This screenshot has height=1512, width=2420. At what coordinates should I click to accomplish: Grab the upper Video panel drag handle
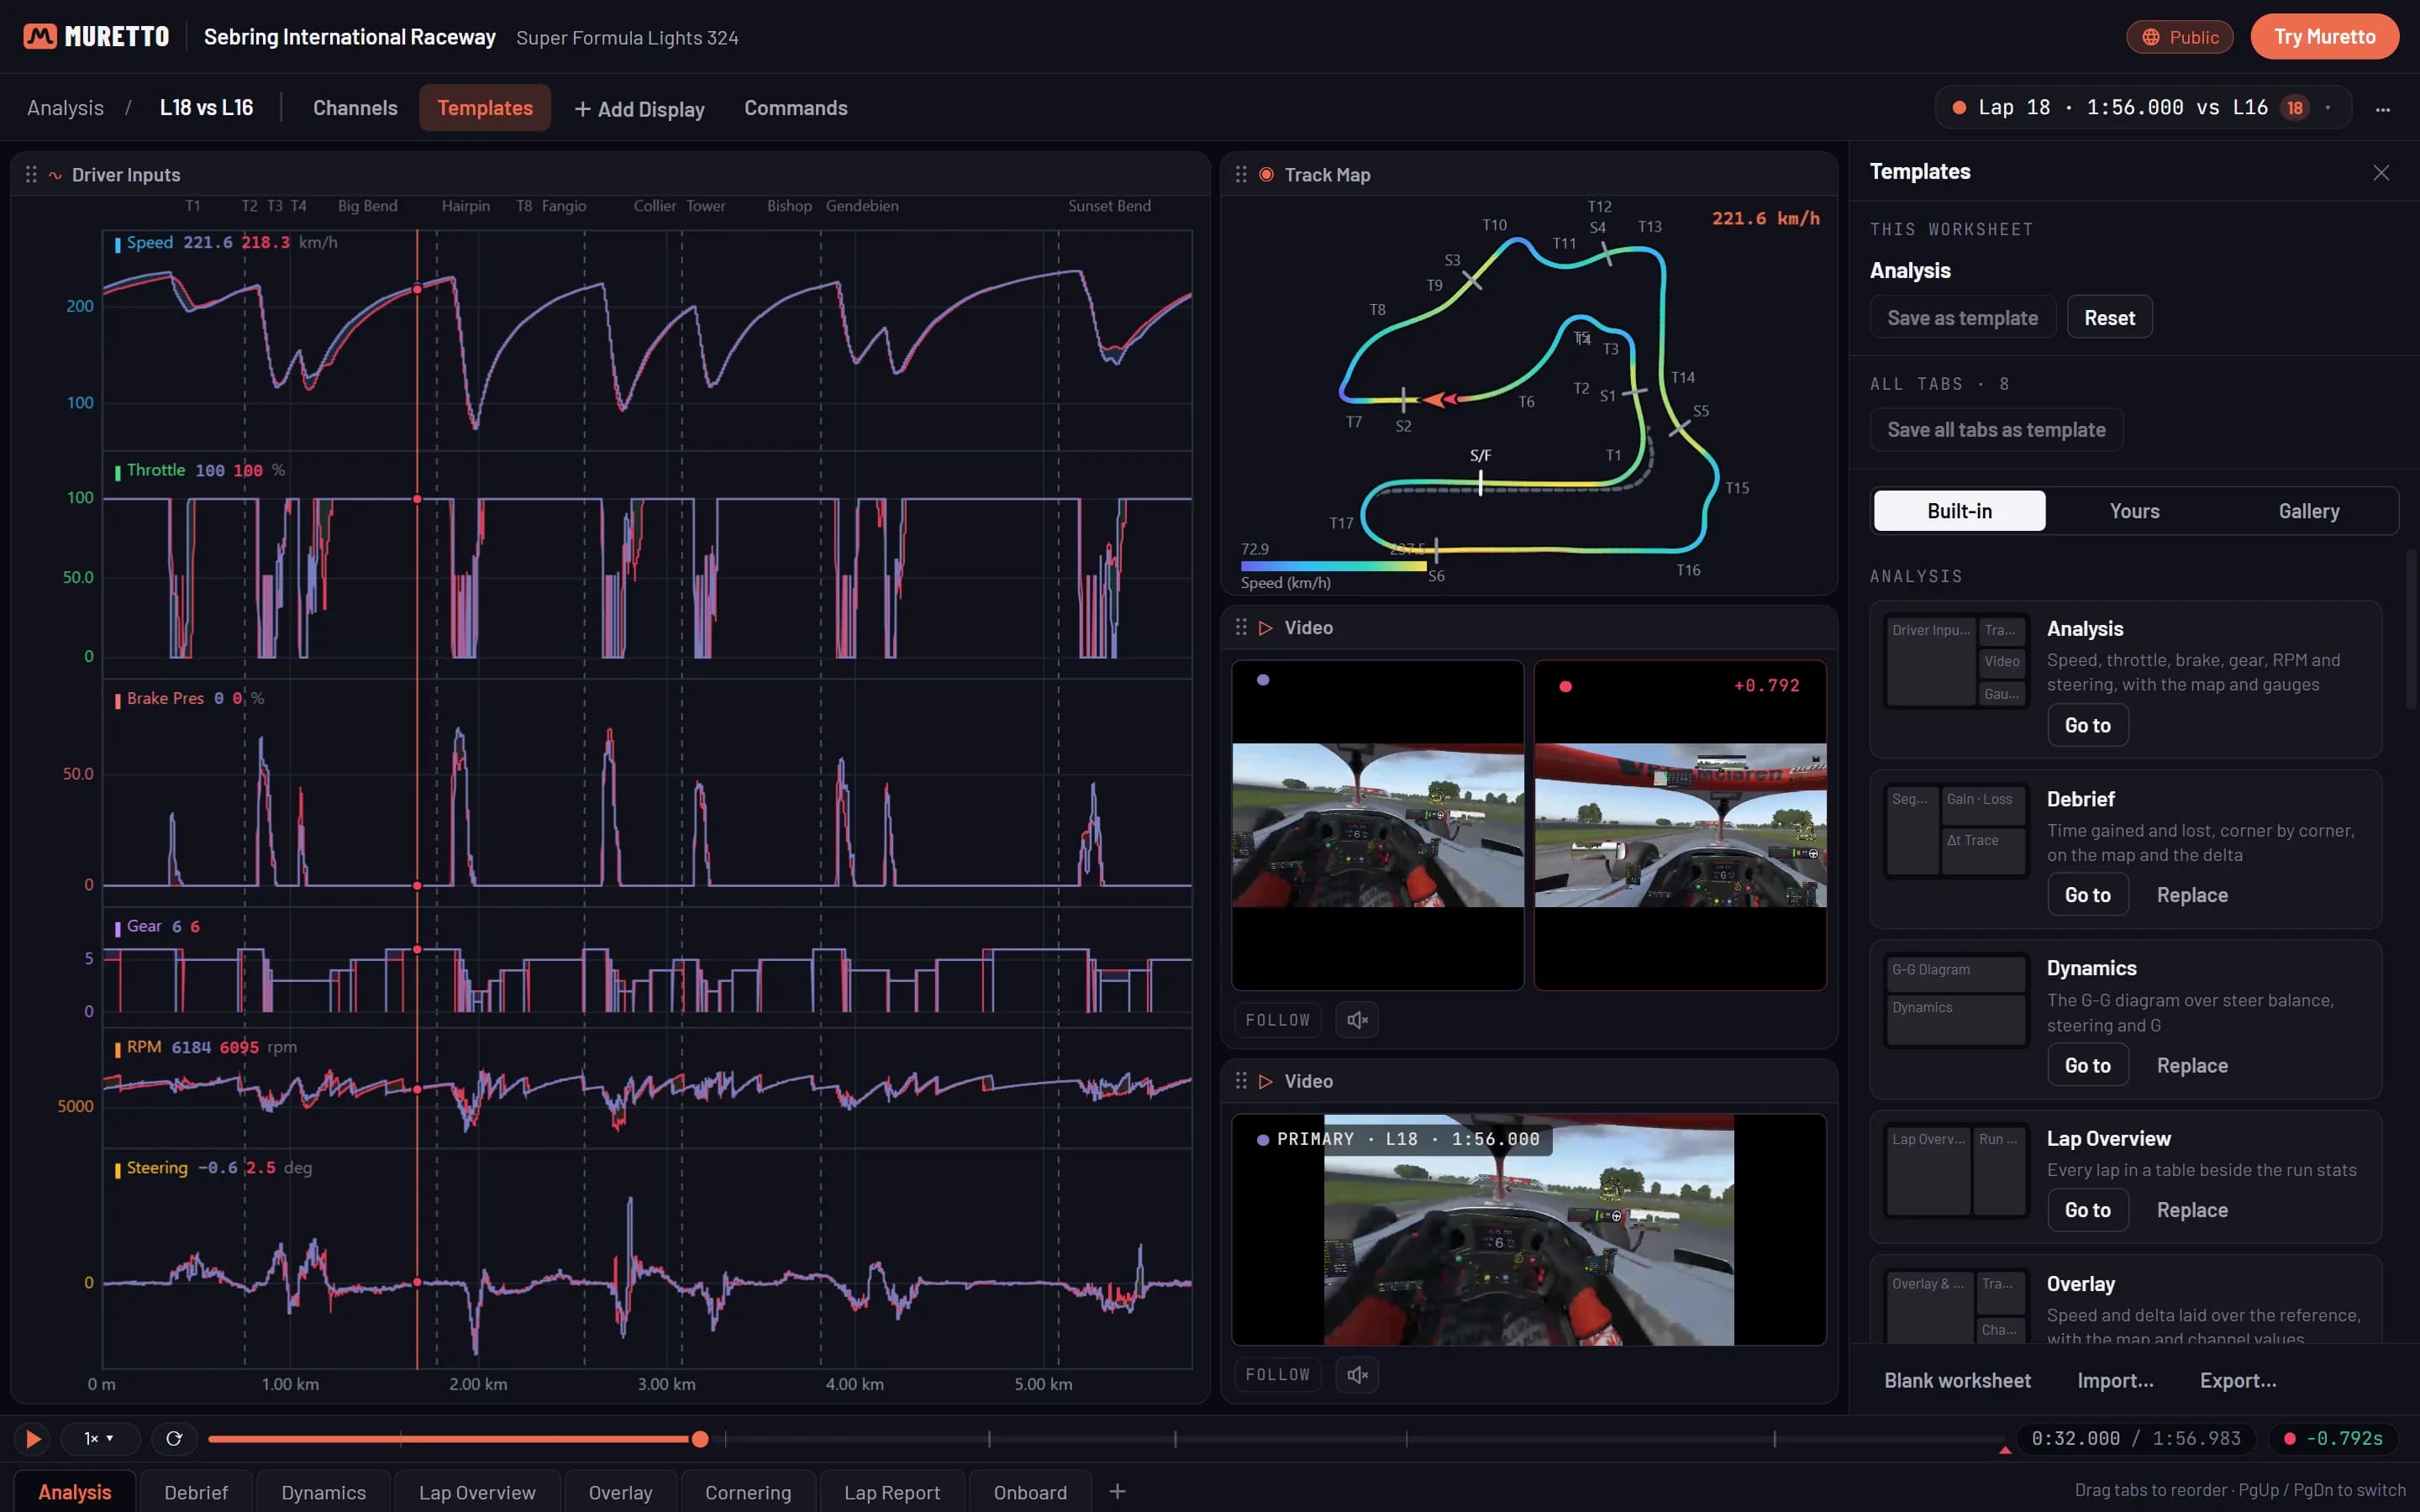(x=1241, y=627)
